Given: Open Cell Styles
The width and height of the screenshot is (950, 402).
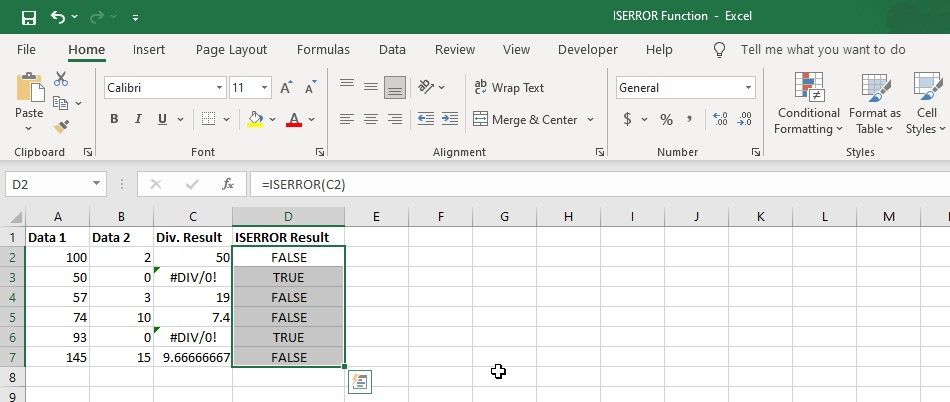Looking at the screenshot, I should pos(926,103).
